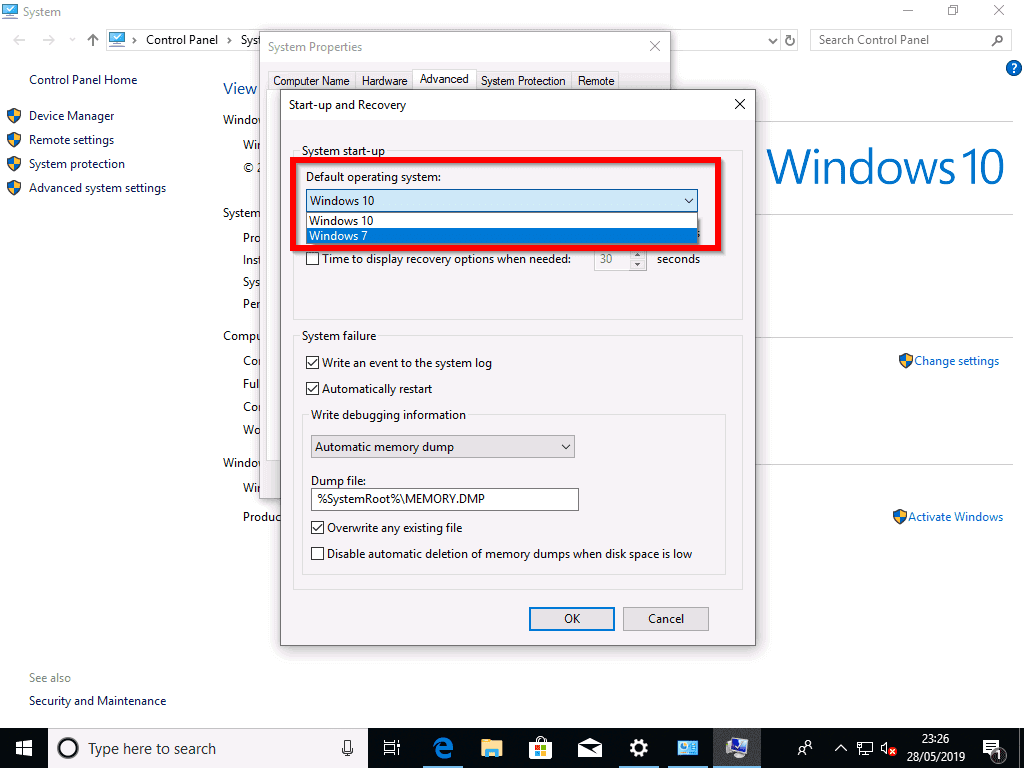Select the Advanced tab

[x=444, y=79]
